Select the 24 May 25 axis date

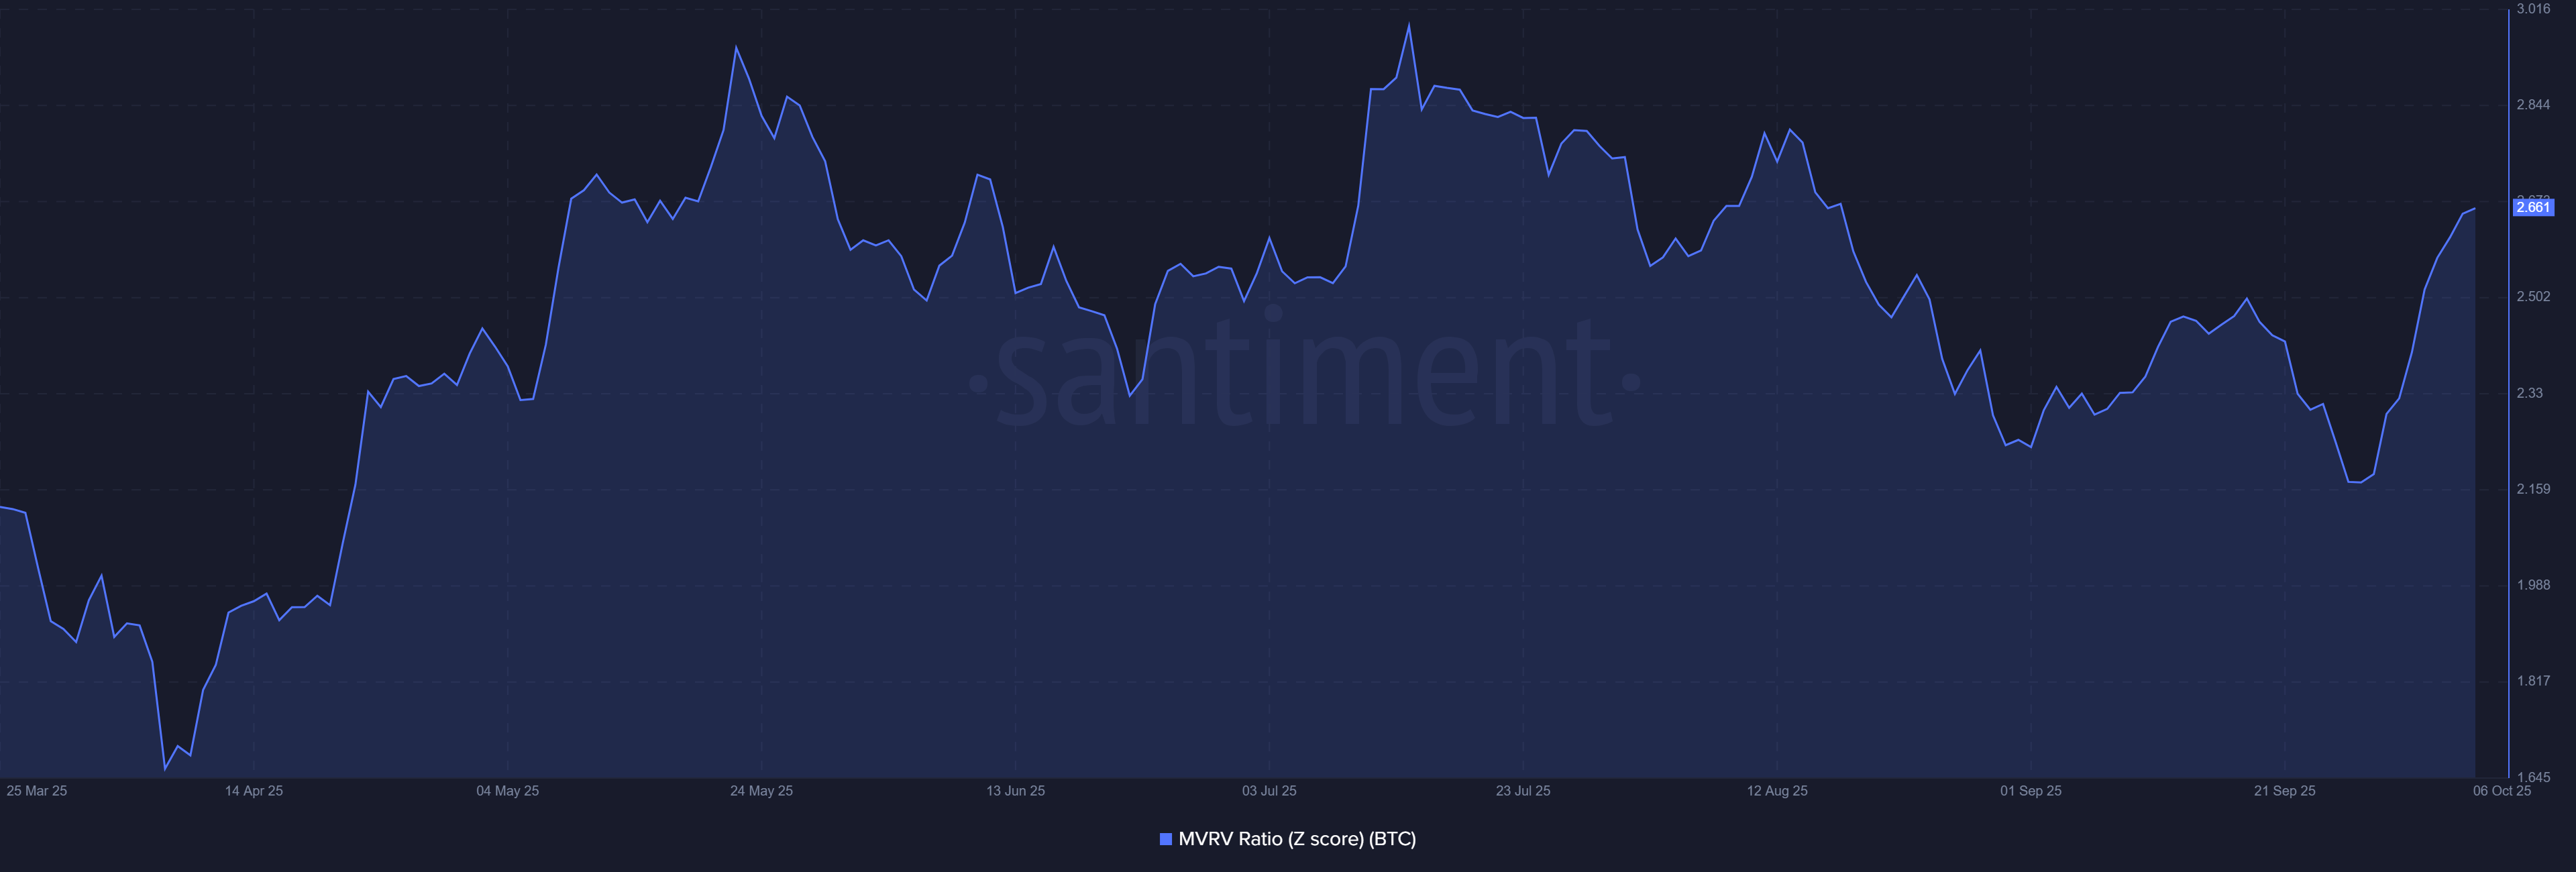tap(761, 791)
